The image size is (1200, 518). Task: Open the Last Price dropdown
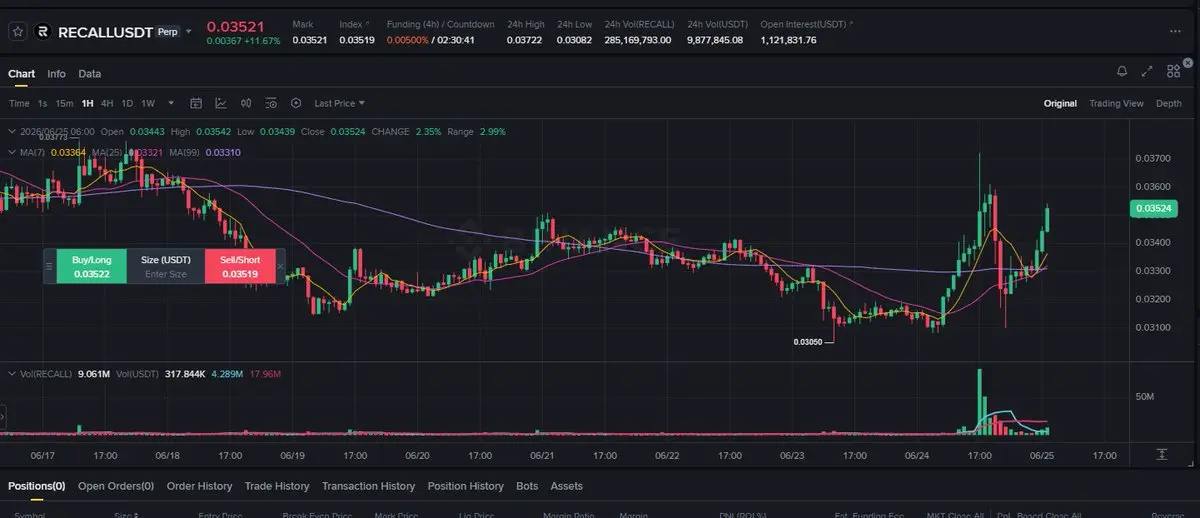[339, 103]
